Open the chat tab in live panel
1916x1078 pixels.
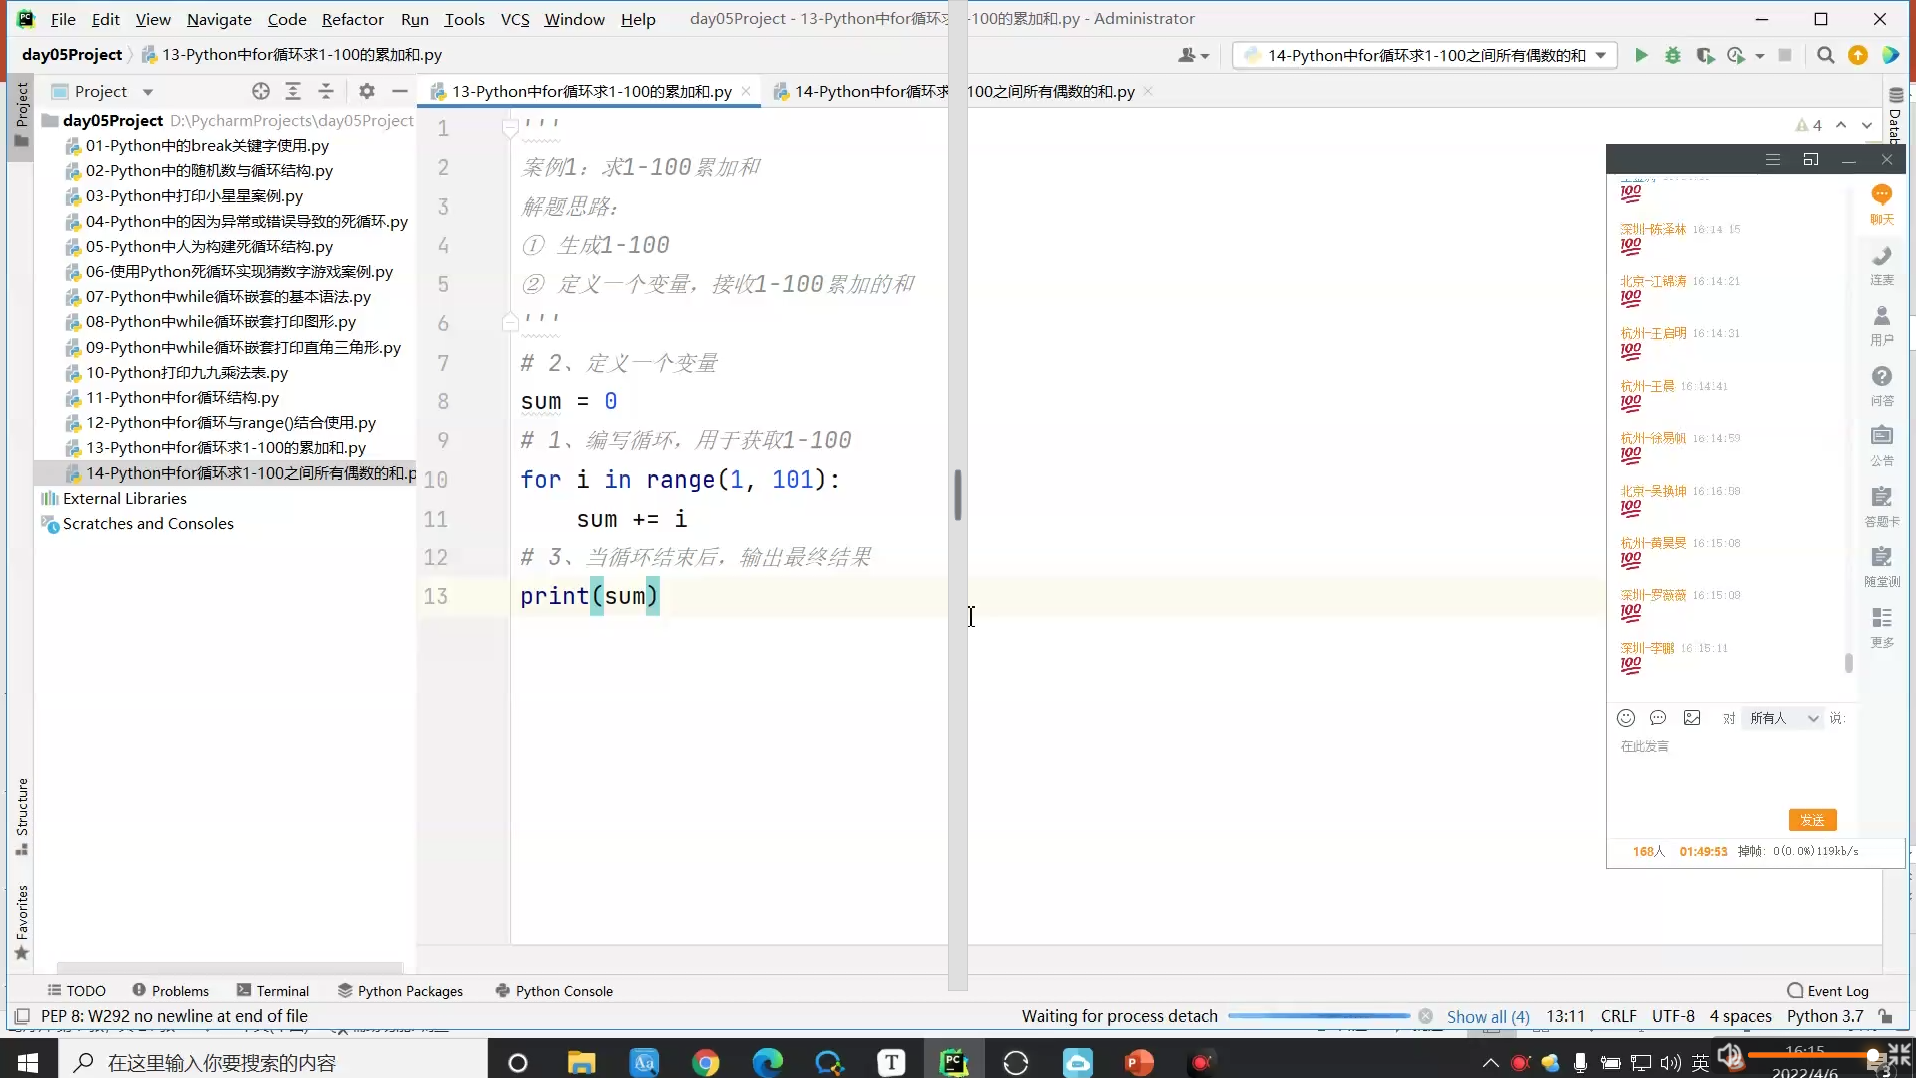point(1882,203)
